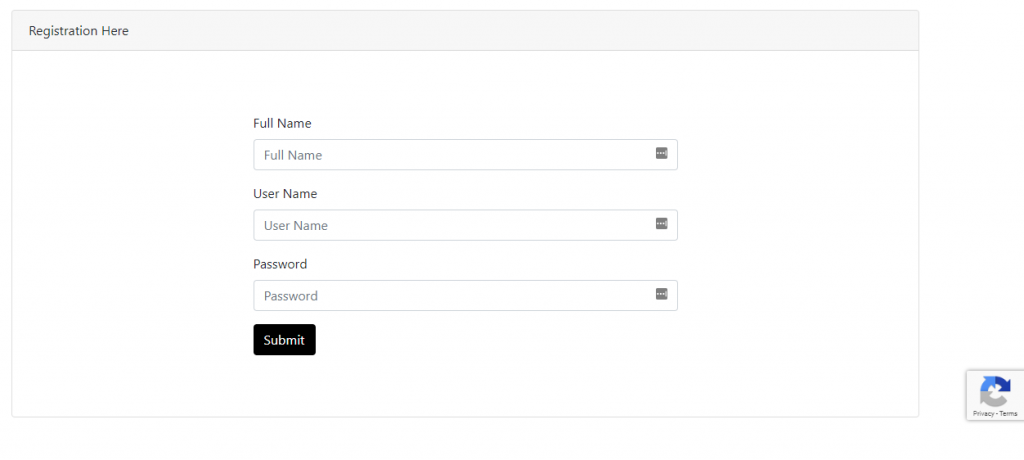The width and height of the screenshot is (1024, 460).
Task: Open password manager icon in Password field
Action: [662, 294]
